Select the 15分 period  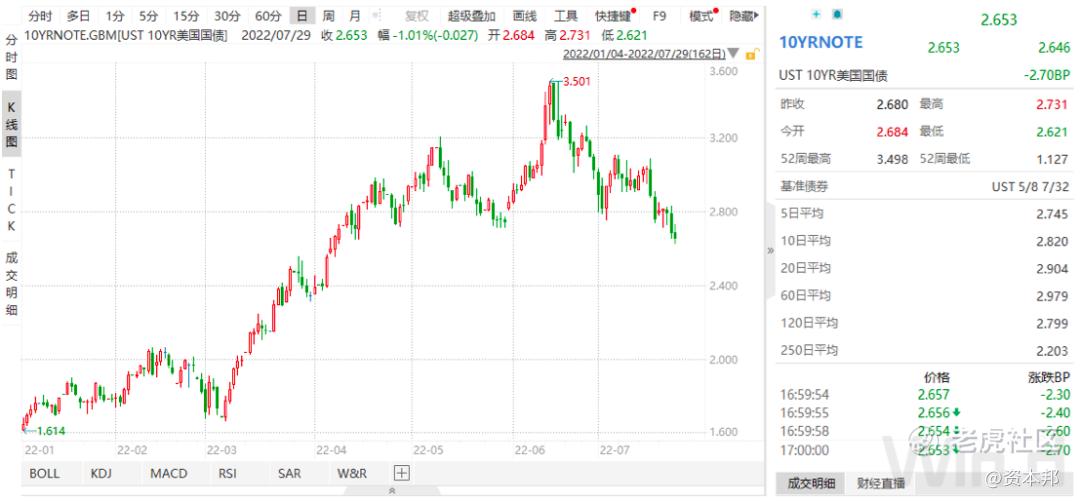186,16
